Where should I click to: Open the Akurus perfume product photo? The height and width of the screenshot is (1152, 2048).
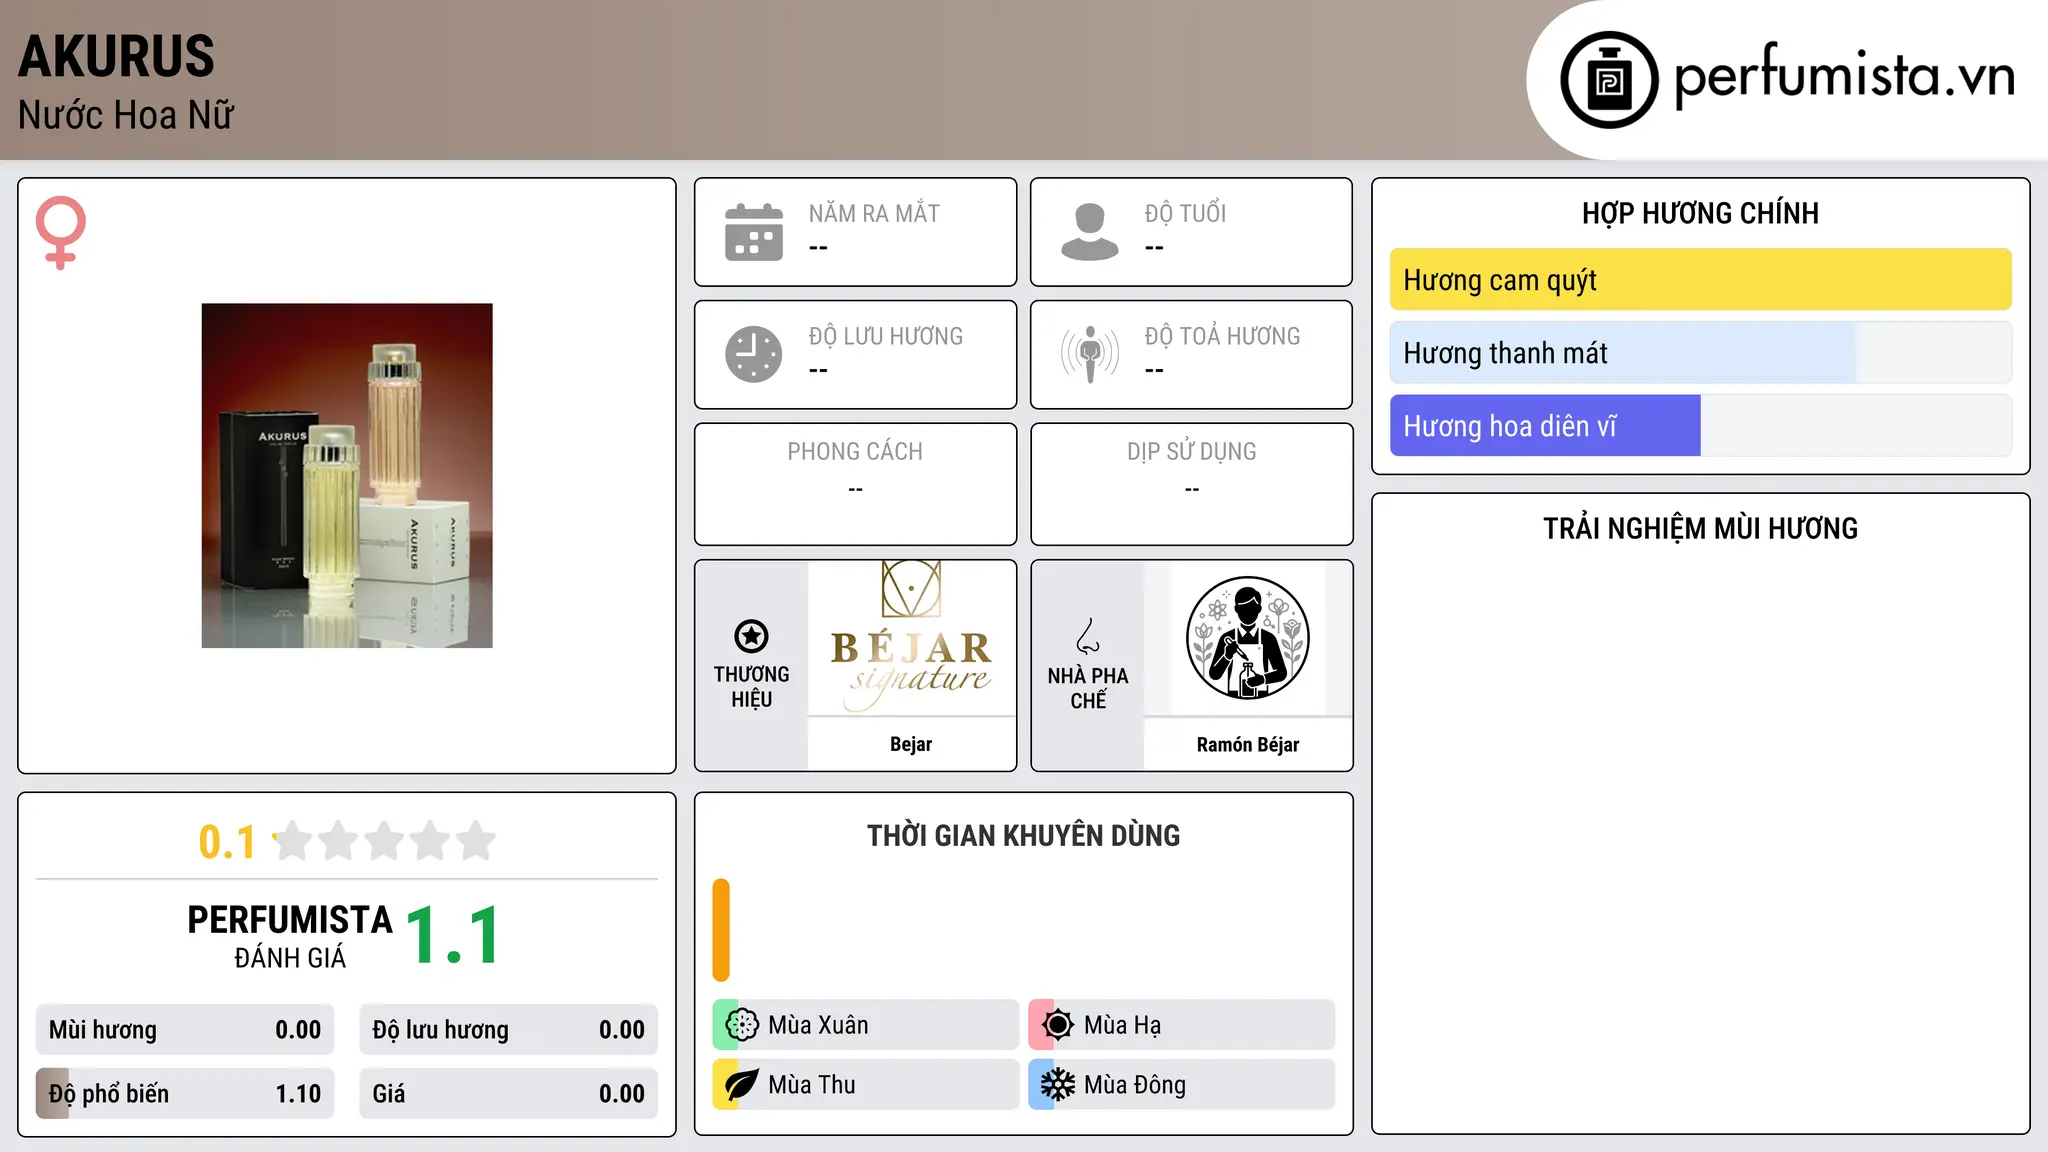click(347, 476)
